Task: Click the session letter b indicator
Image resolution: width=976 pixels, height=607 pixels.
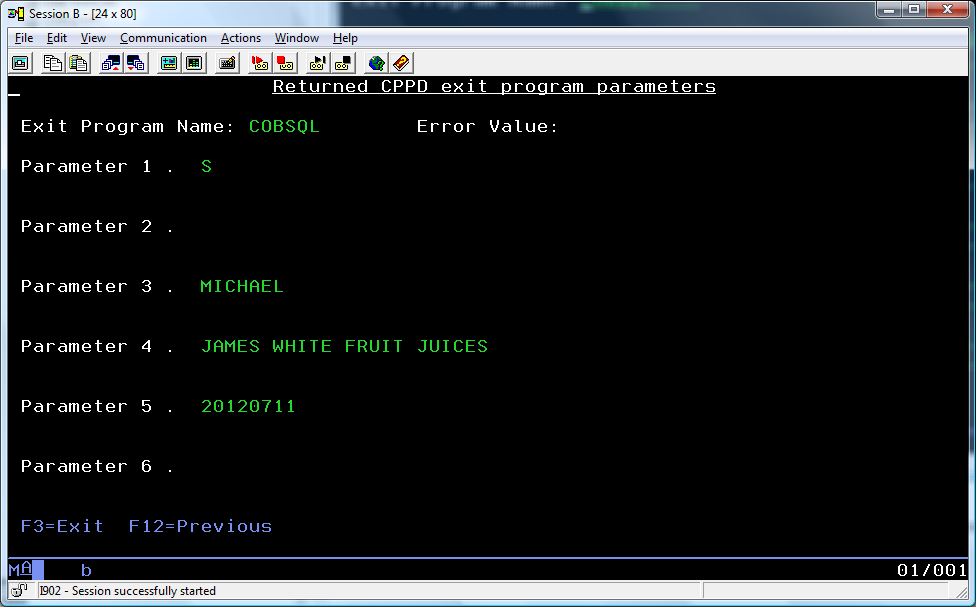Action: click(86, 570)
